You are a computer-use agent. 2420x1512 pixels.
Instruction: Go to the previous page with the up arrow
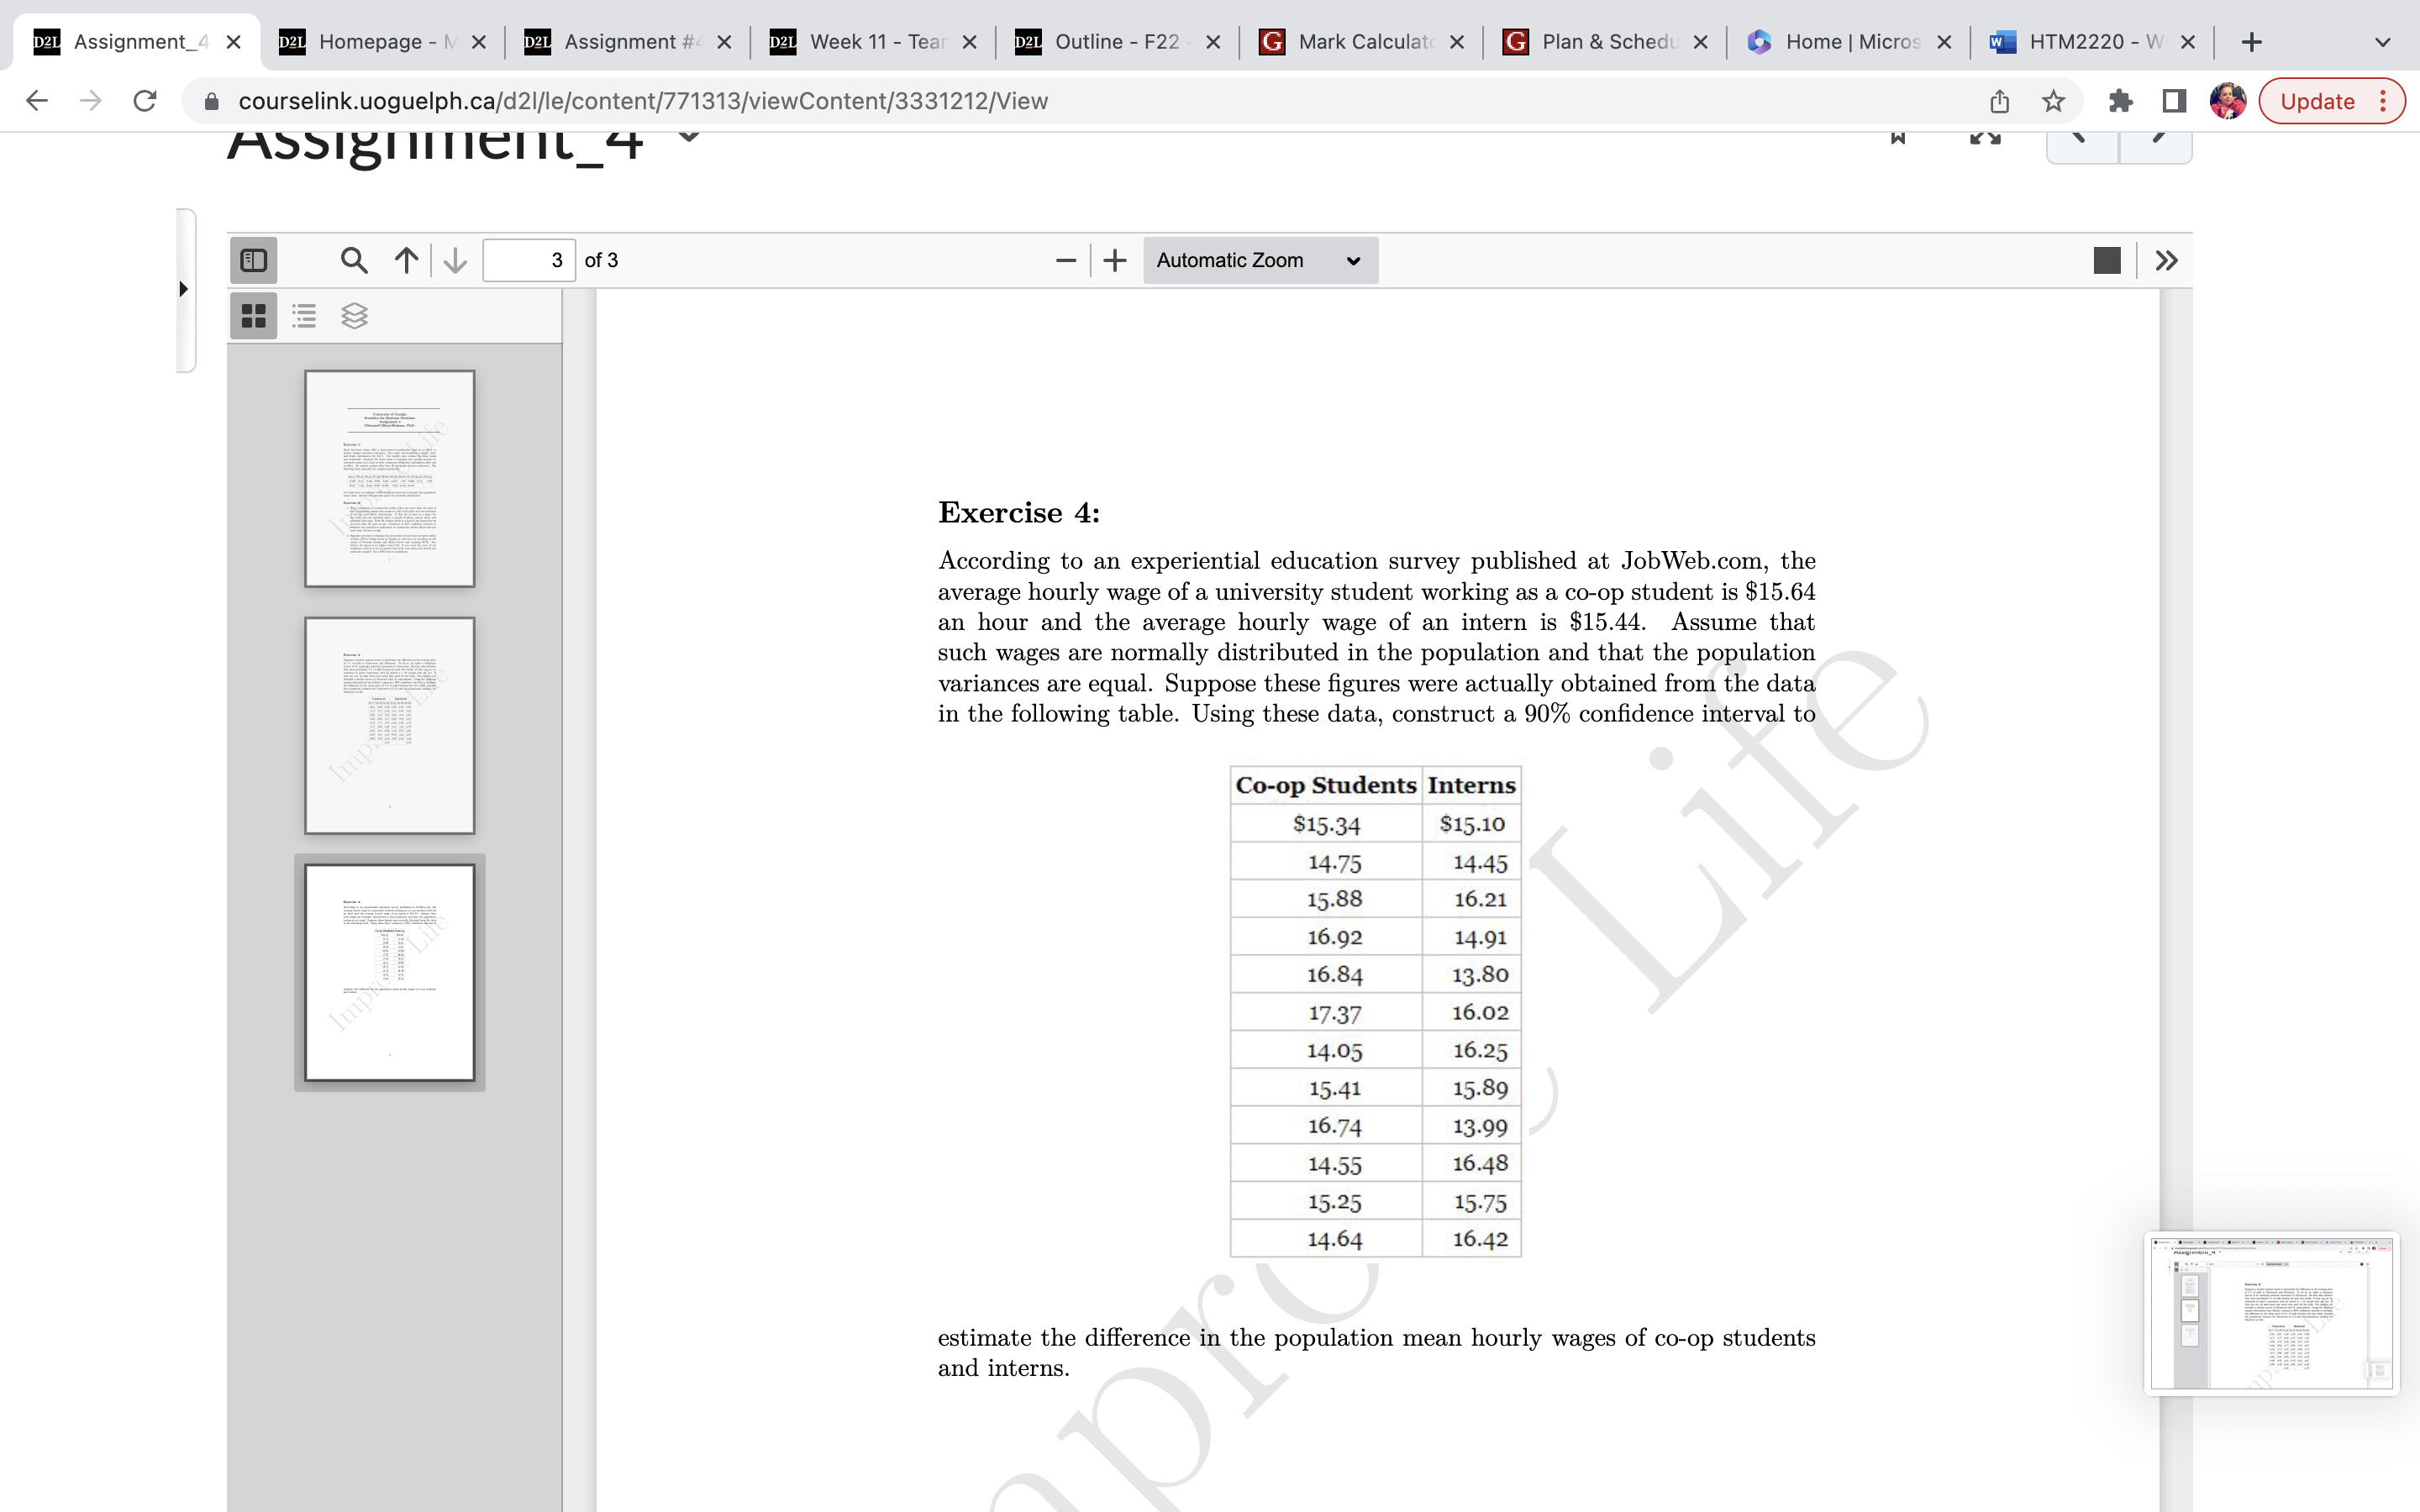pyautogui.click(x=404, y=260)
